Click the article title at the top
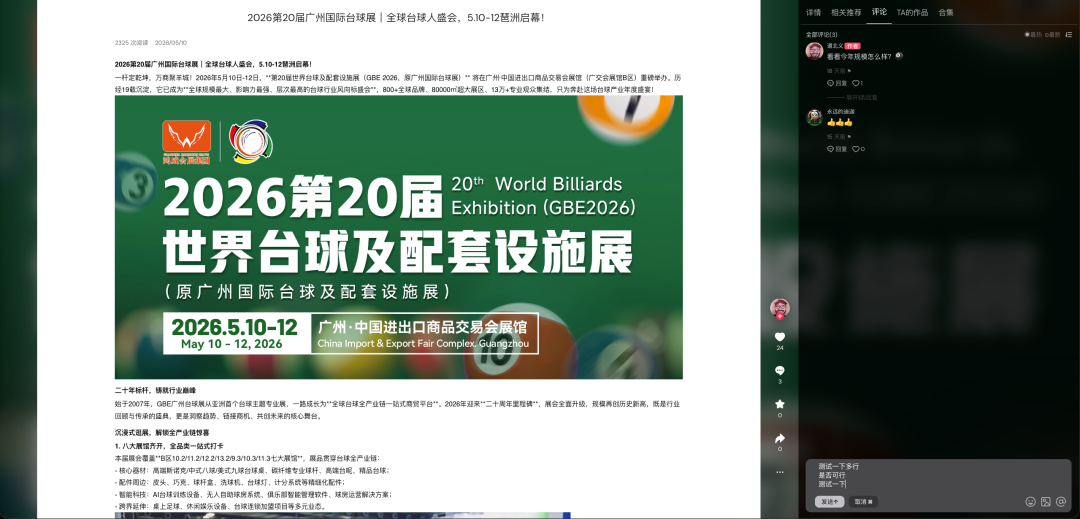 396,17
